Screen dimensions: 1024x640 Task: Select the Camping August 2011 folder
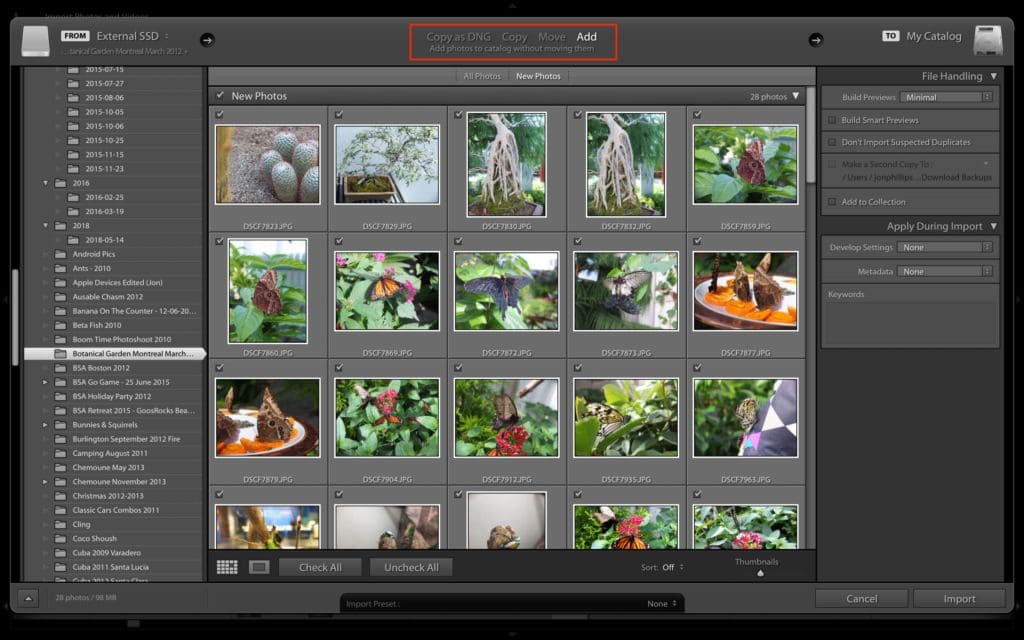click(x=110, y=453)
